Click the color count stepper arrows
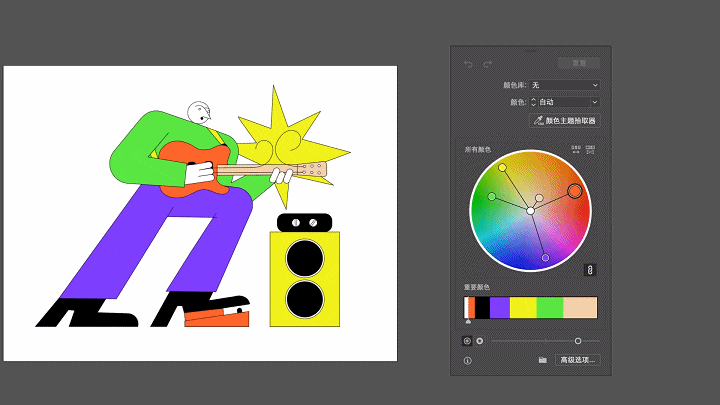720x405 pixels. click(533, 102)
